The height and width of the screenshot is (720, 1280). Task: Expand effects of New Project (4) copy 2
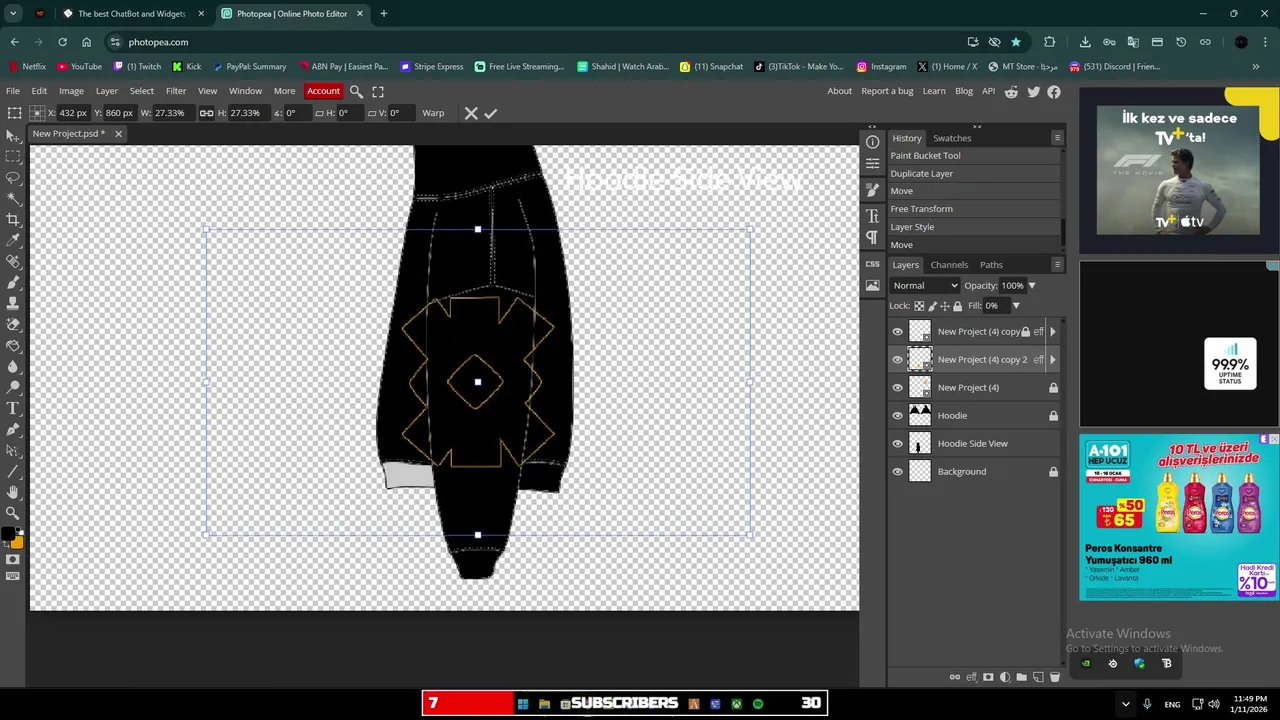pos(1052,360)
